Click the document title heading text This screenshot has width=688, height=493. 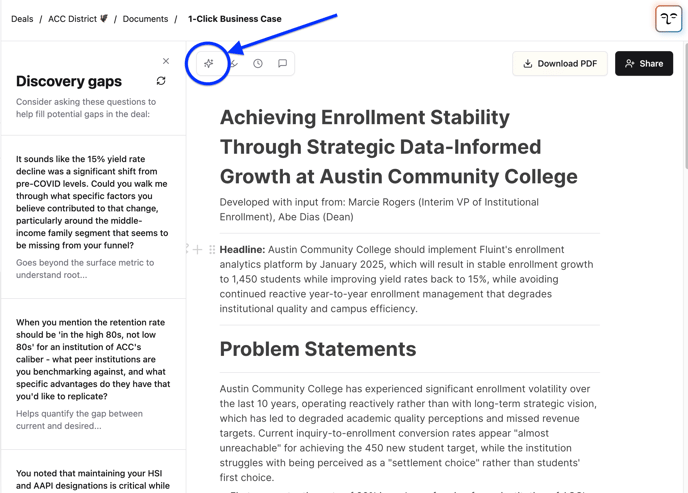coord(398,147)
